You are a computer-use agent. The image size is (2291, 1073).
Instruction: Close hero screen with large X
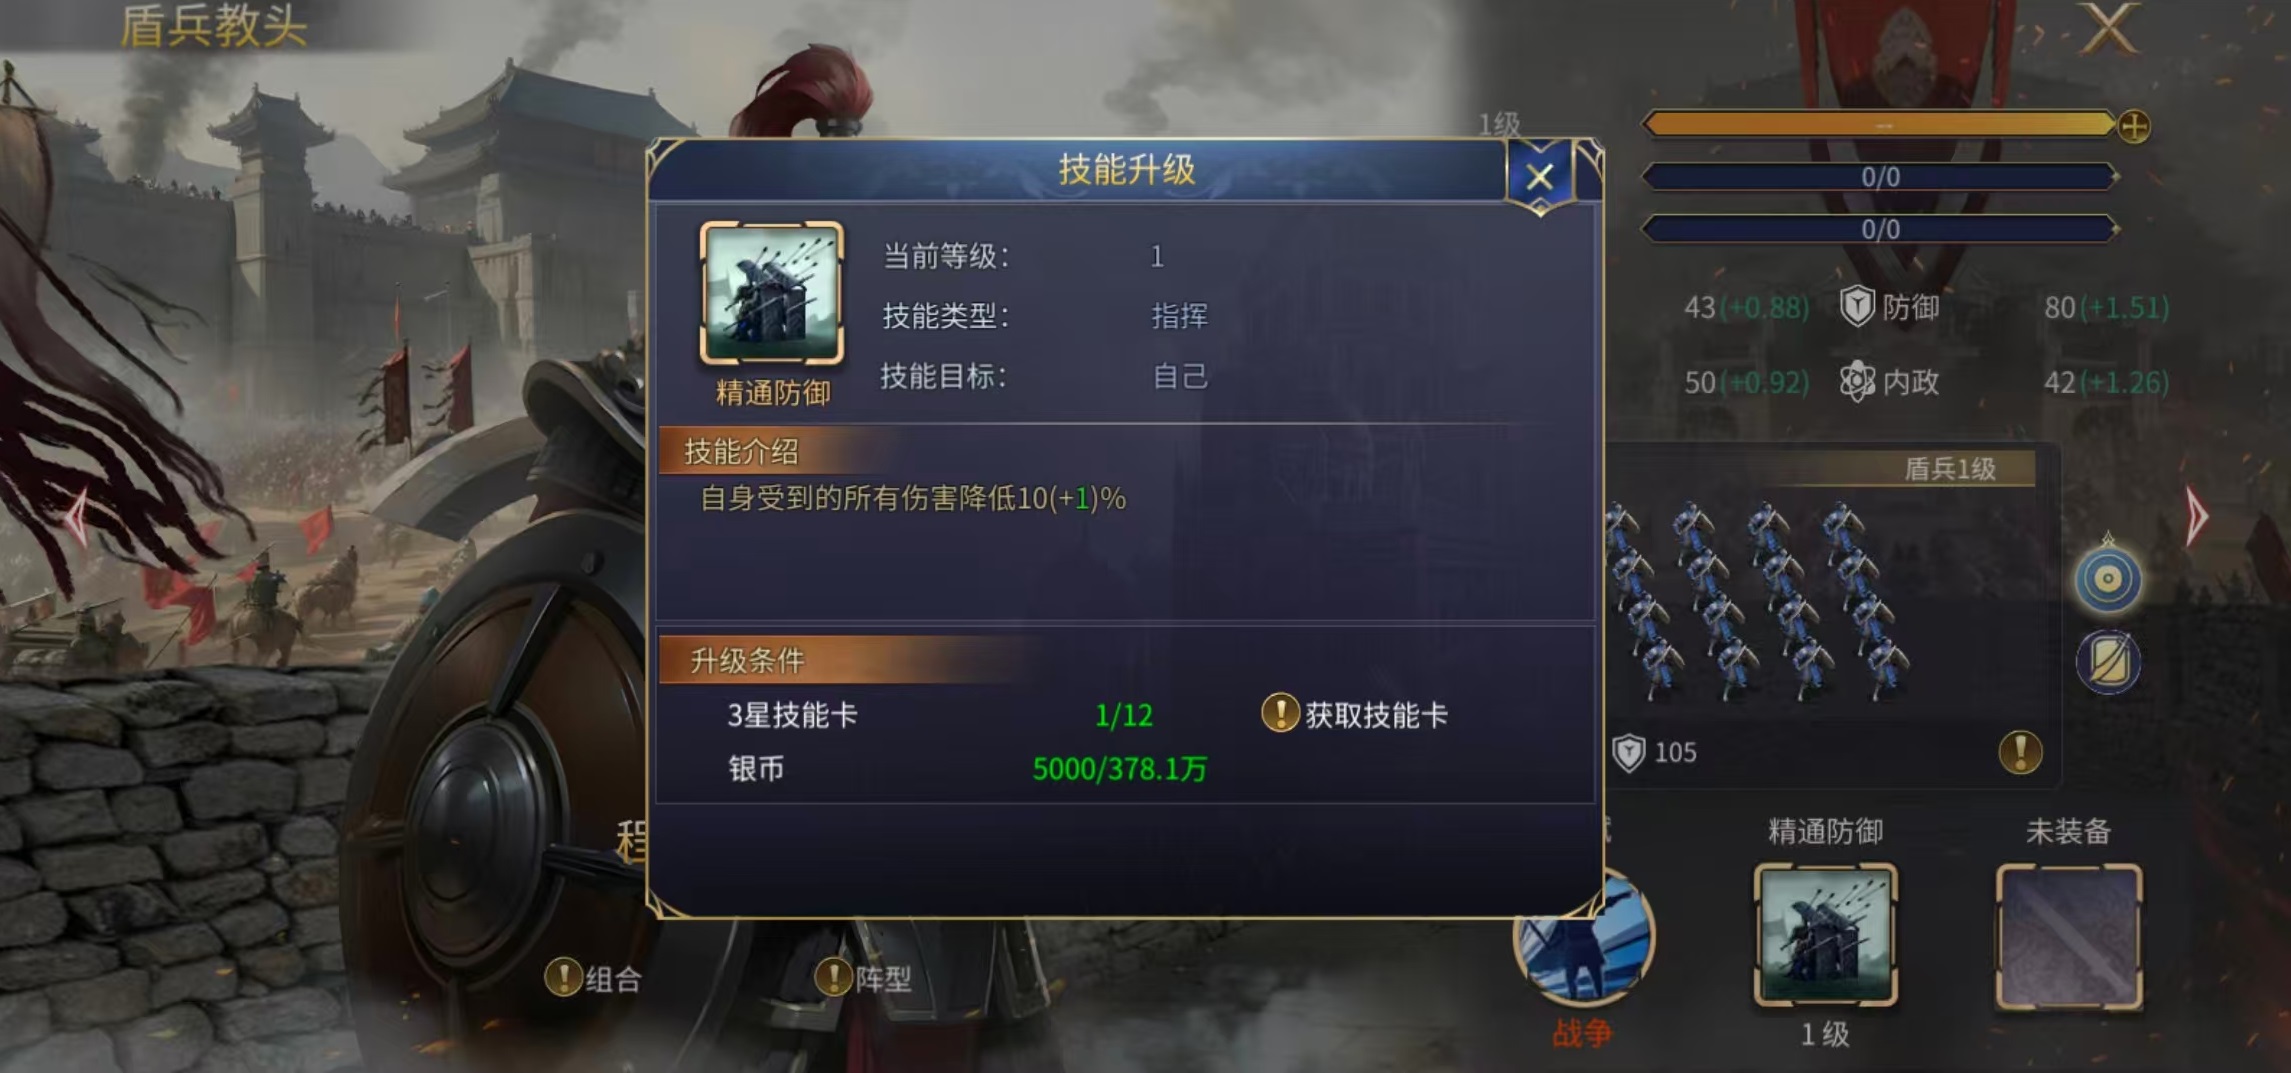point(2109,29)
